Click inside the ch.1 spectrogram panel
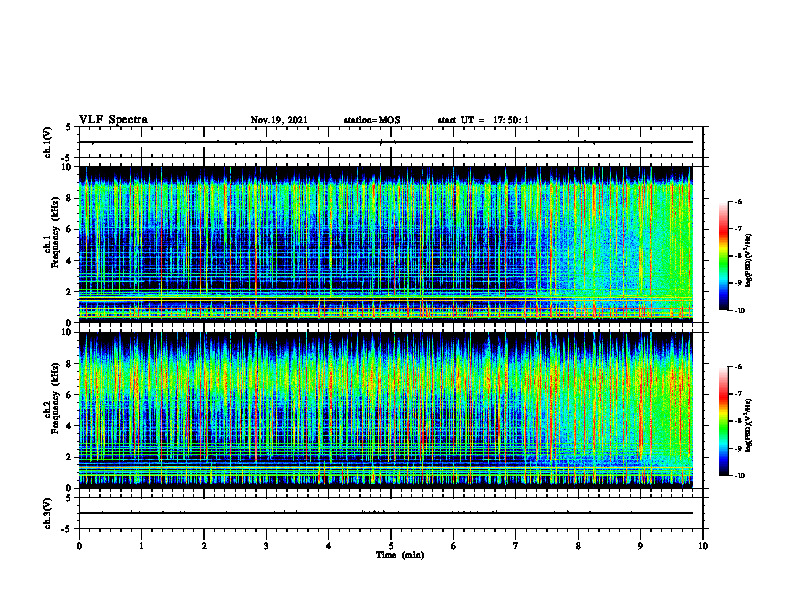 [x=386, y=244]
